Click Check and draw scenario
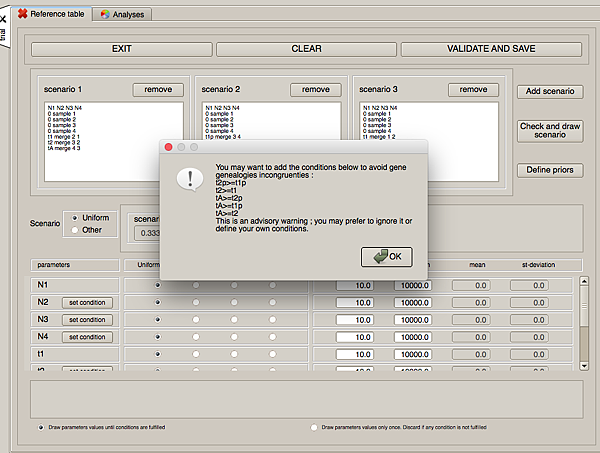This screenshot has height=453, width=600. (549, 131)
